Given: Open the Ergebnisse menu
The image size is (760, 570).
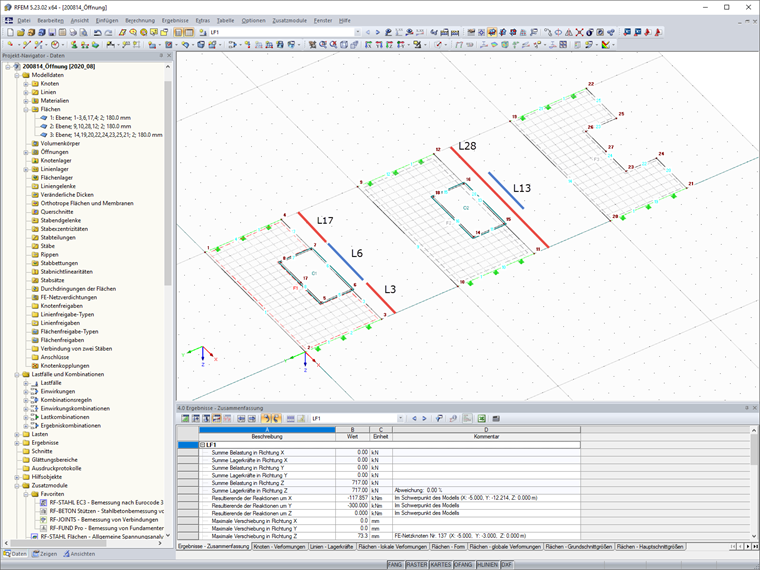Looking at the screenshot, I should pyautogui.click(x=174, y=20).
